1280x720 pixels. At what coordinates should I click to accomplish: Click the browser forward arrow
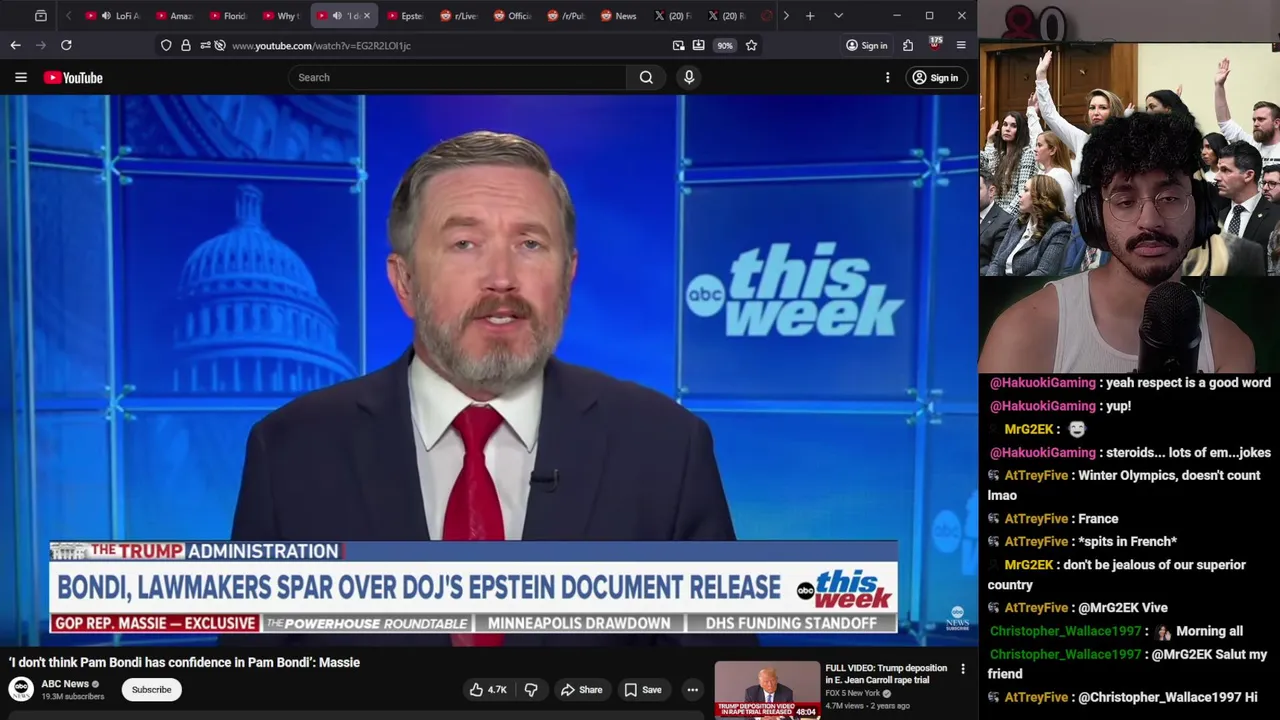coord(41,45)
